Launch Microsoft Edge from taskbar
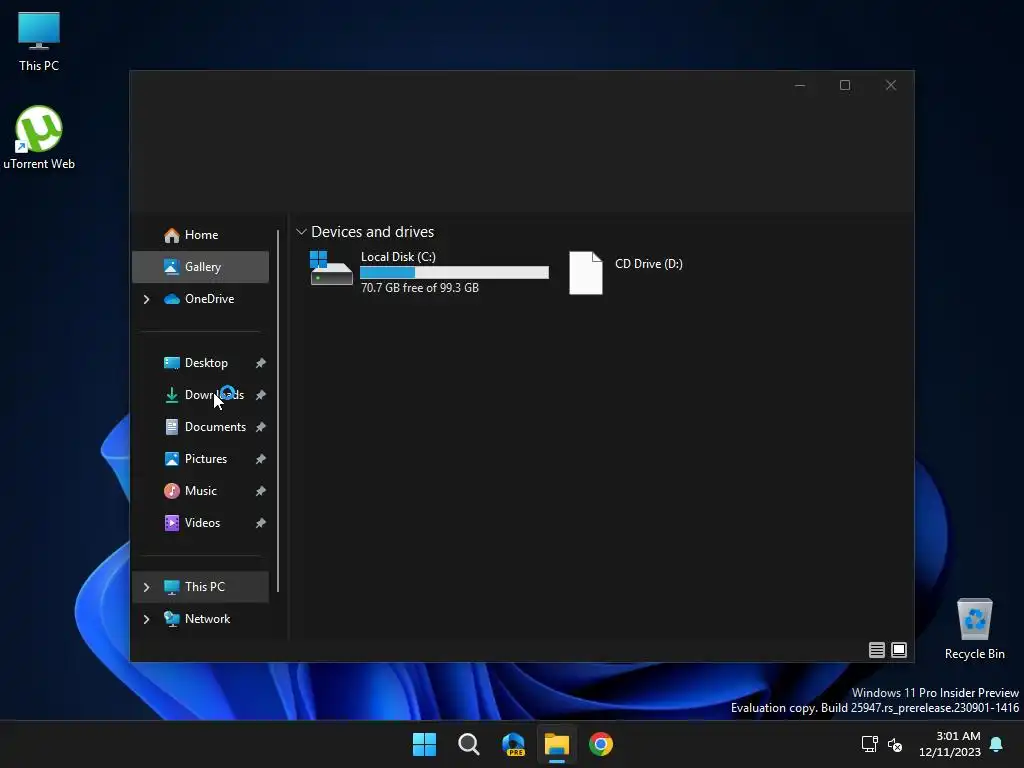This screenshot has width=1024, height=768. pyautogui.click(x=513, y=744)
